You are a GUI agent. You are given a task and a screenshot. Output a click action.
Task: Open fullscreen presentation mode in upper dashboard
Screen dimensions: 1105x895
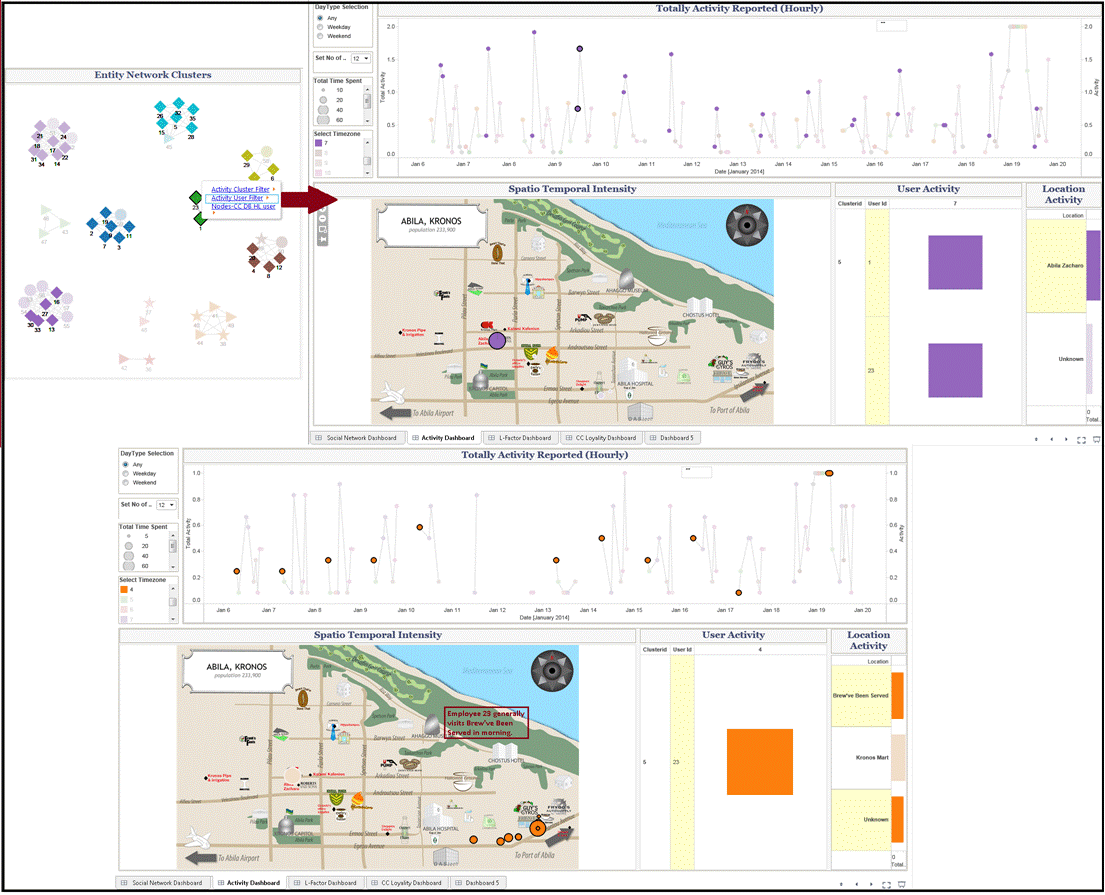1081,439
